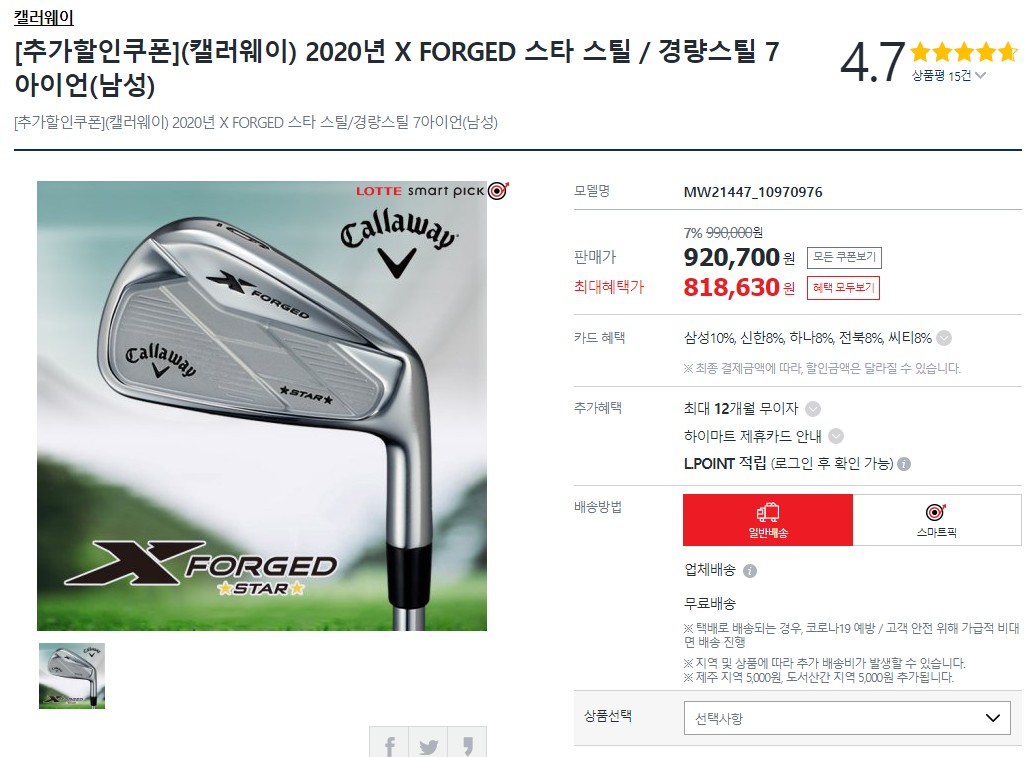Expand 하이마트 제휴카드 안내 details
Image resolution: width=1032 pixels, height=757 pixels.
pyautogui.click(x=836, y=436)
